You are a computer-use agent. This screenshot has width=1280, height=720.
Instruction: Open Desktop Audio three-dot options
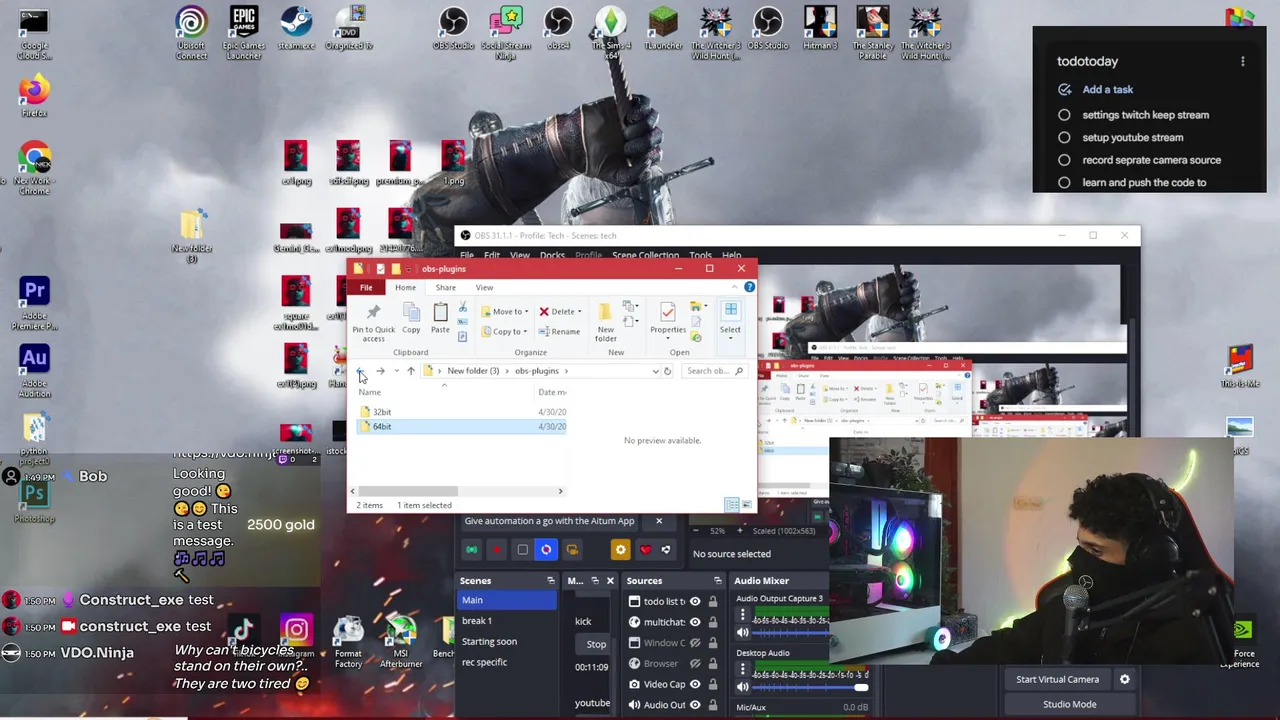coord(742,669)
